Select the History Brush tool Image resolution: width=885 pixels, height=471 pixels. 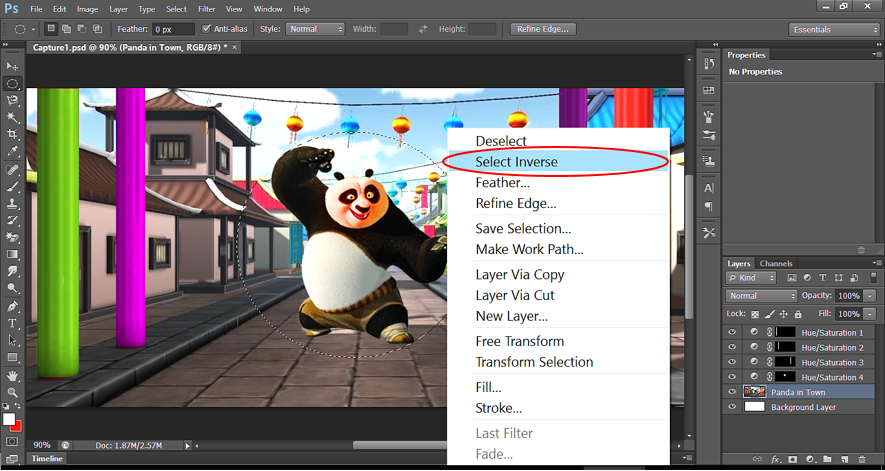click(12, 220)
